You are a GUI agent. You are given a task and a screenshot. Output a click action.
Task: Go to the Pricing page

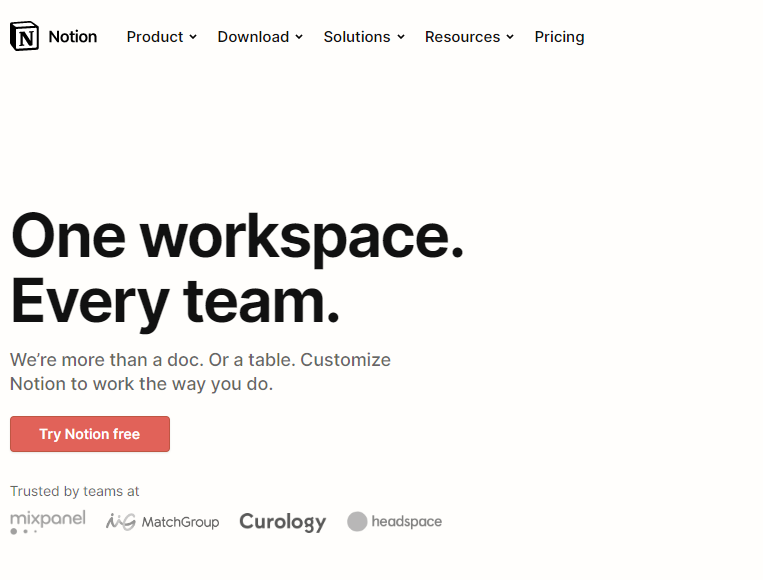pyautogui.click(x=560, y=36)
